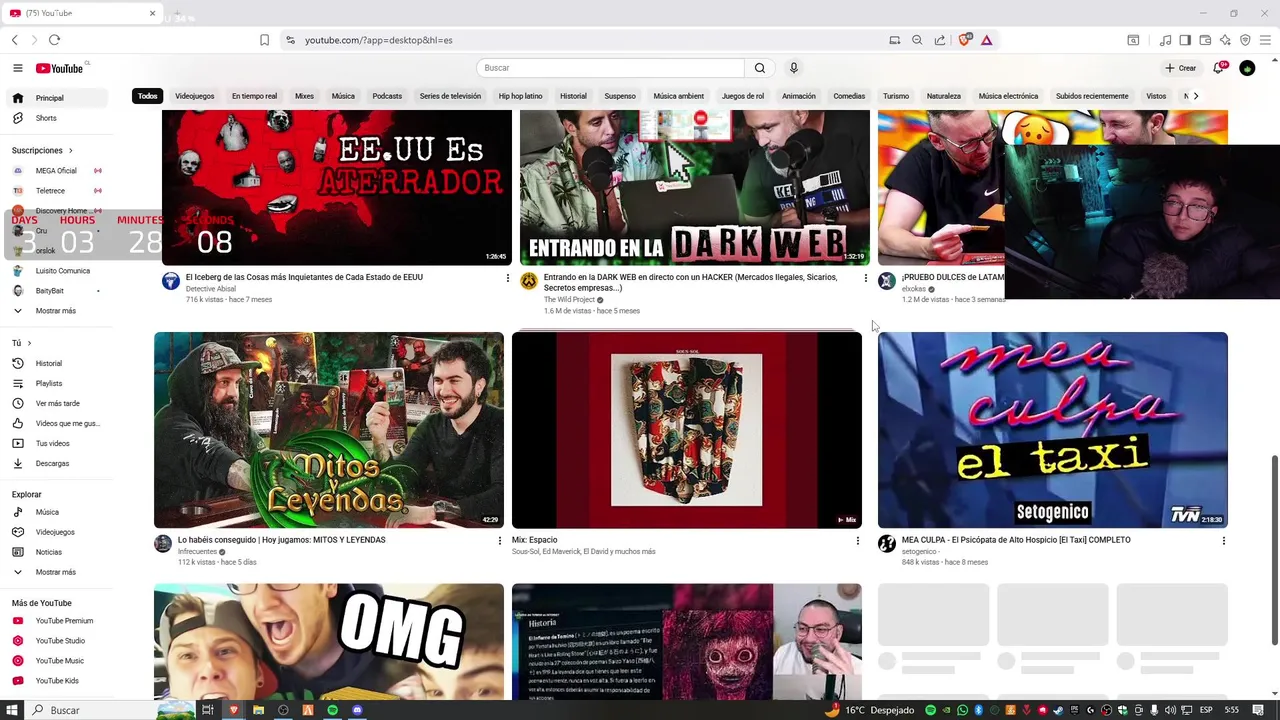Open Luisito Comunica subscription
The height and width of the screenshot is (720, 1280).
coord(59,271)
